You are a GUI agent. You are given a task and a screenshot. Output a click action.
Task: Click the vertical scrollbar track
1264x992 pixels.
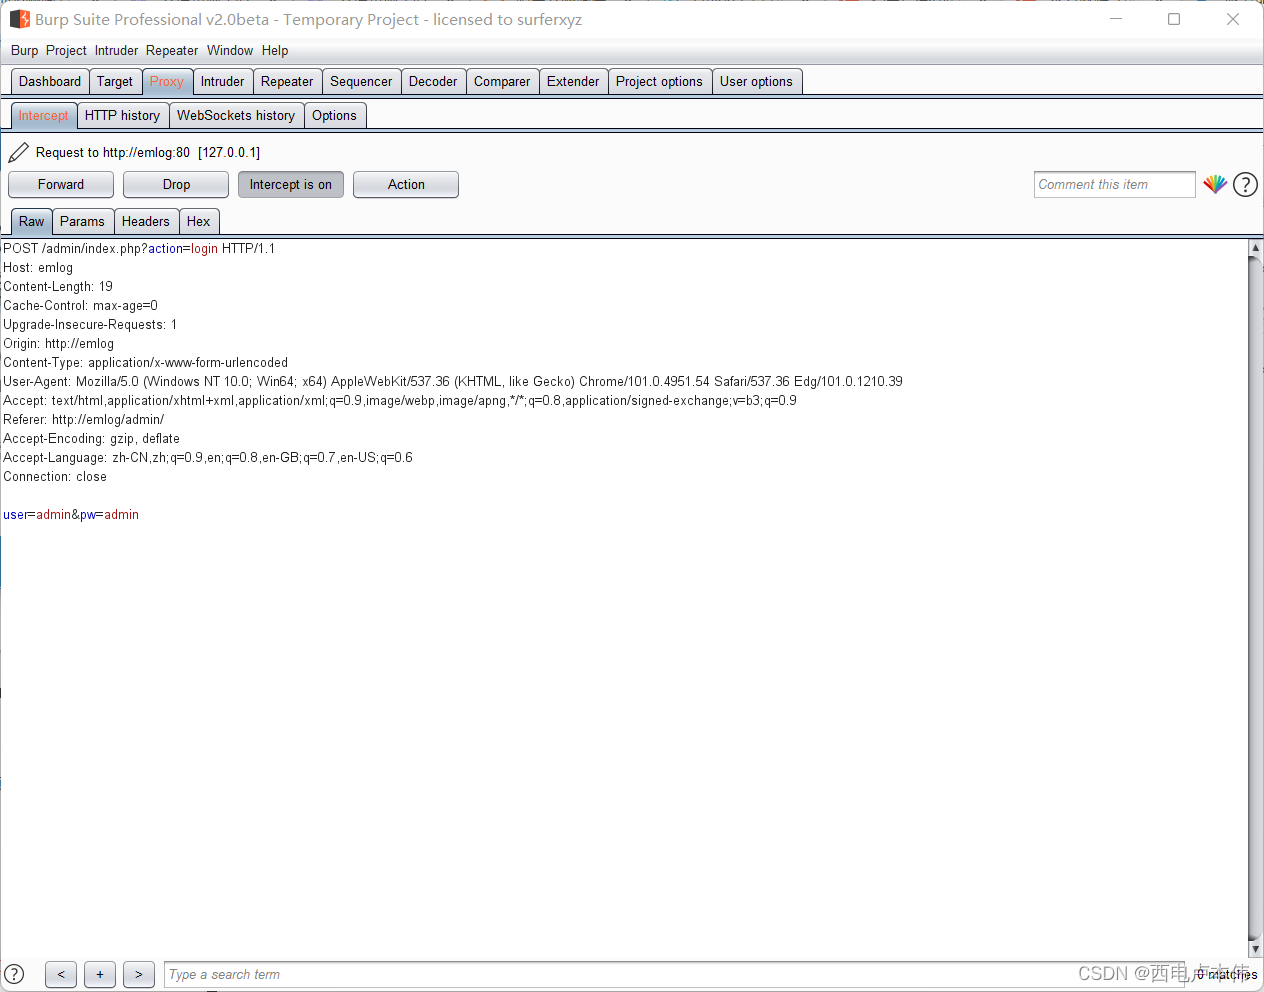(x=1256, y=598)
